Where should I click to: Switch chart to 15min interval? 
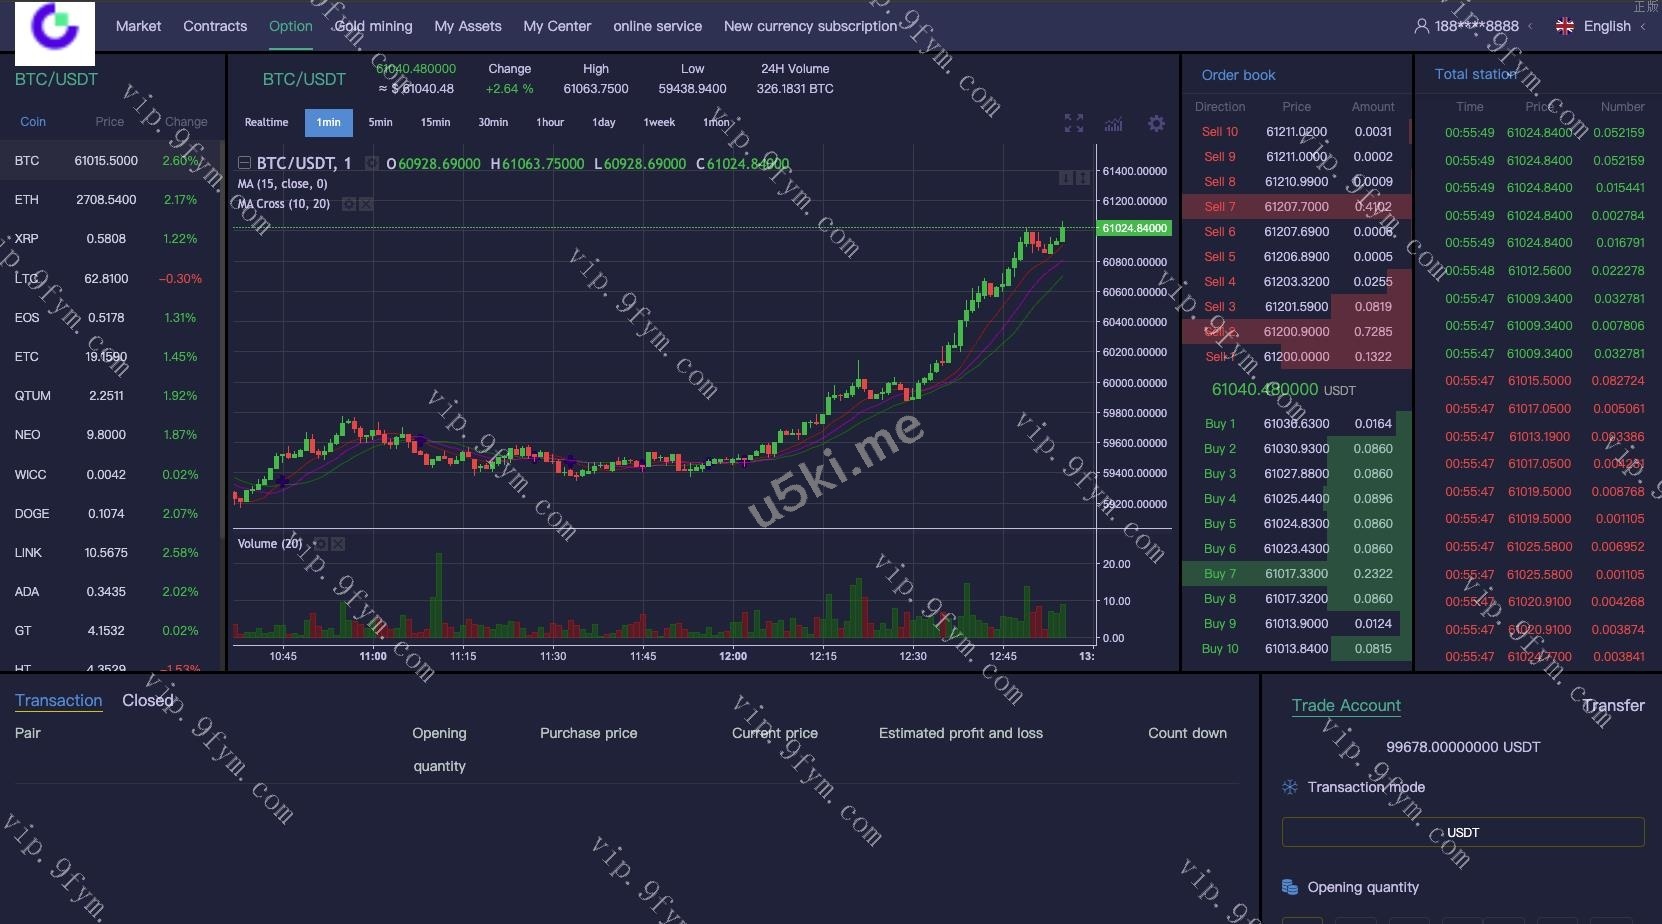click(x=435, y=122)
